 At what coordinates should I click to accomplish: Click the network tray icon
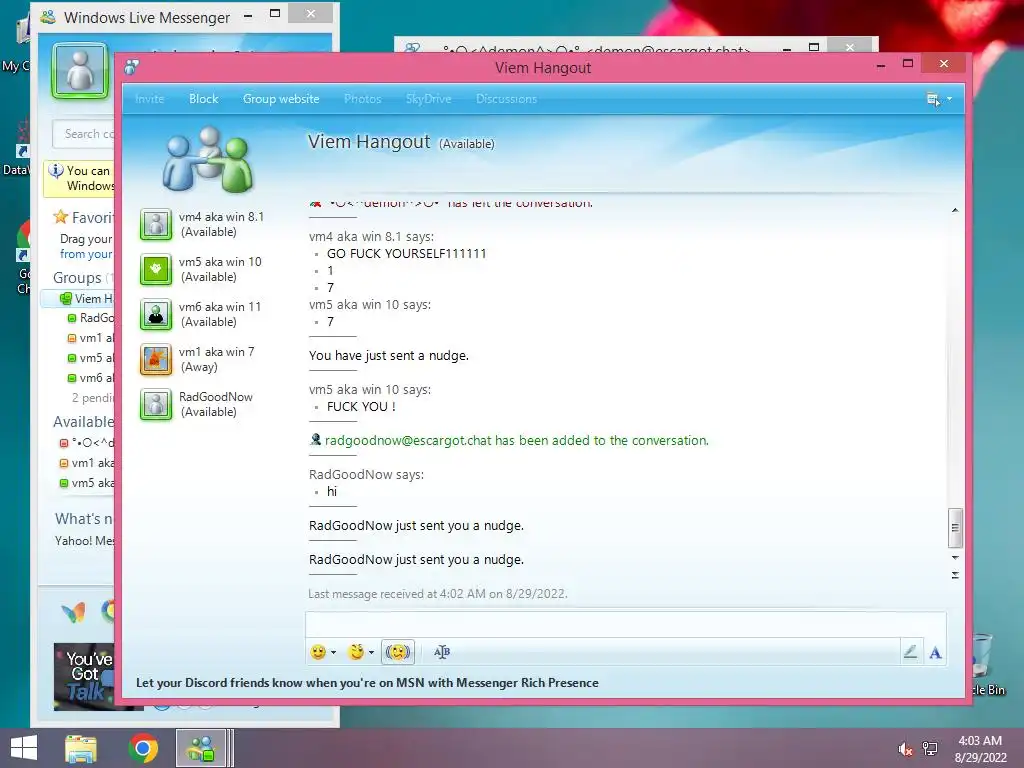pos(930,749)
